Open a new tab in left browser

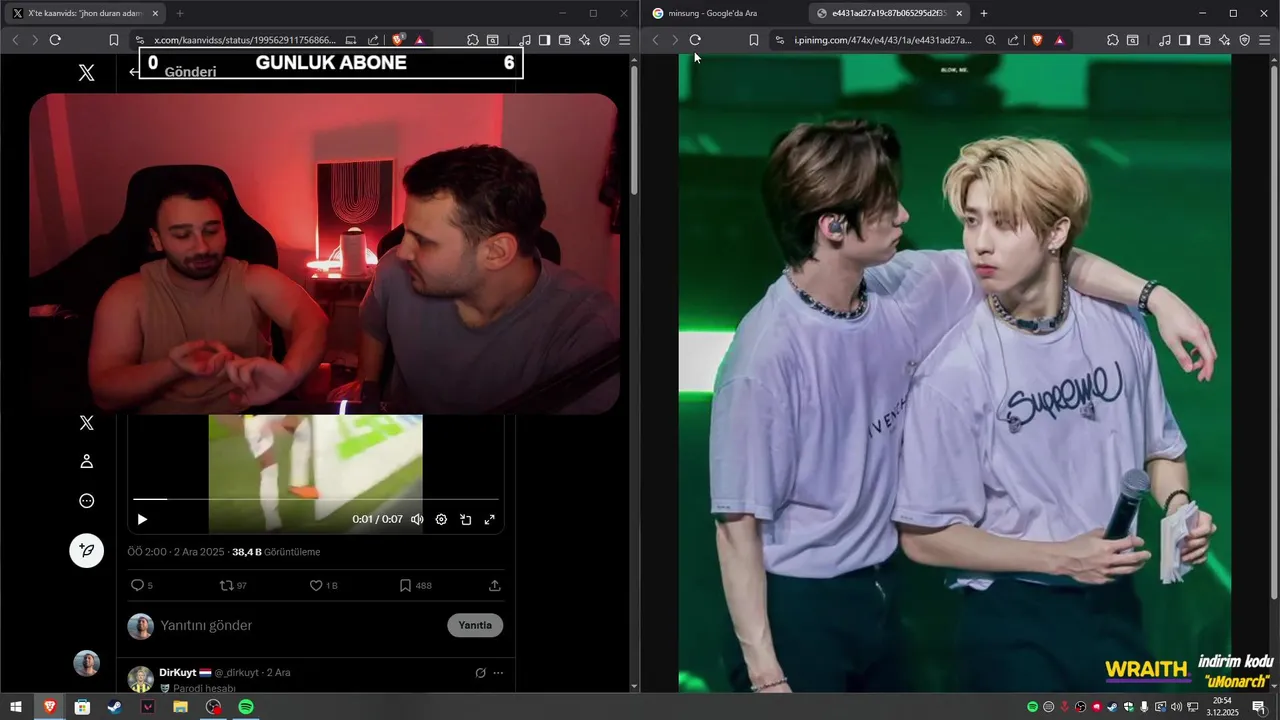[x=180, y=13]
